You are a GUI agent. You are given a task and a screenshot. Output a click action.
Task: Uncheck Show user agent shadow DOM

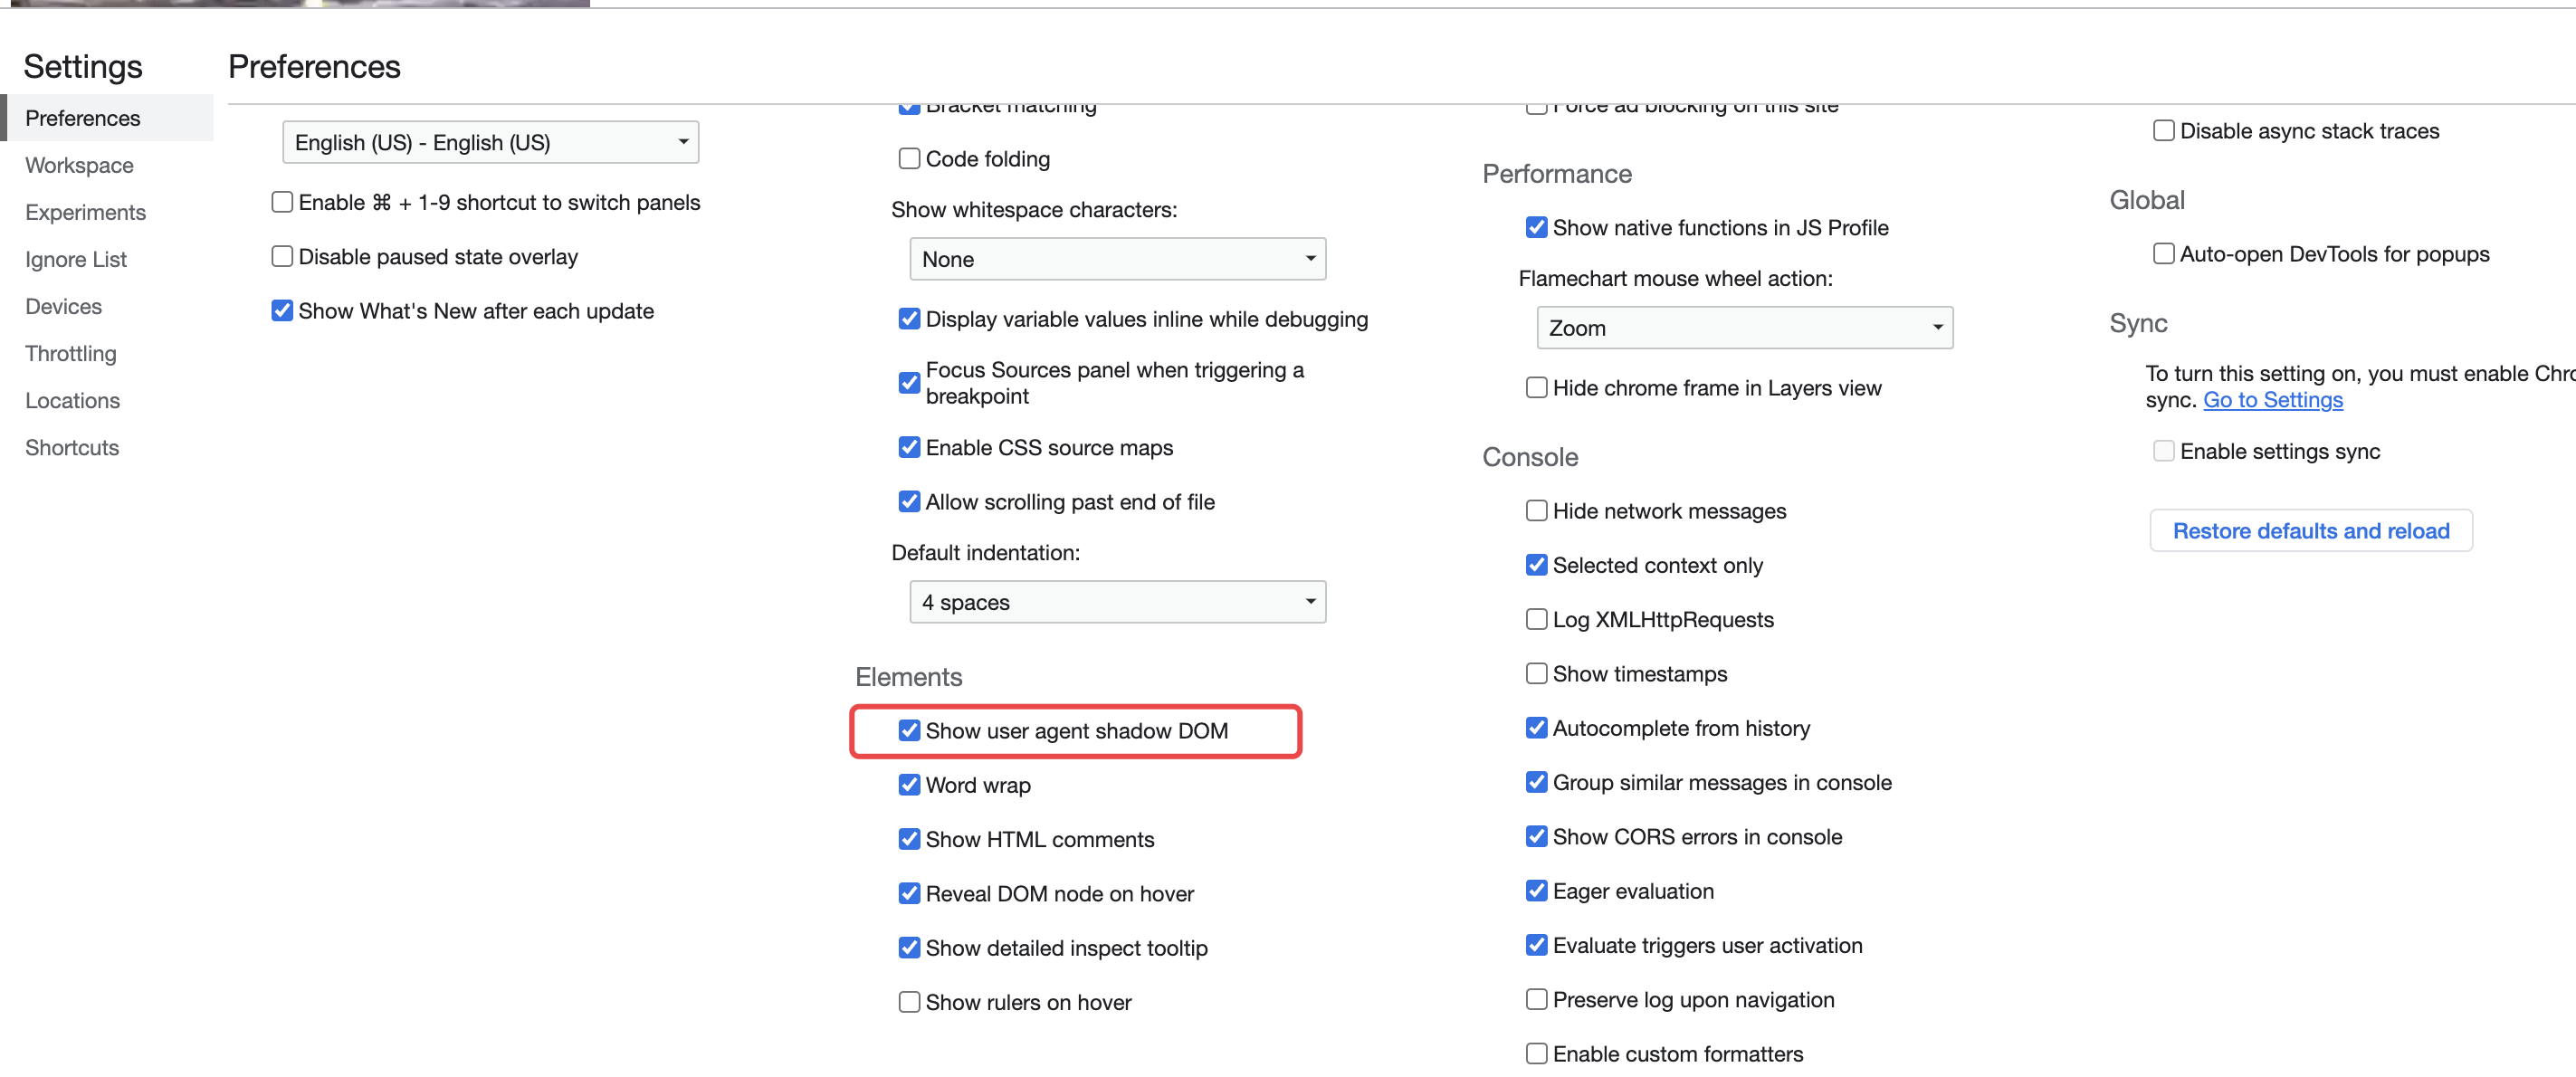click(x=908, y=731)
